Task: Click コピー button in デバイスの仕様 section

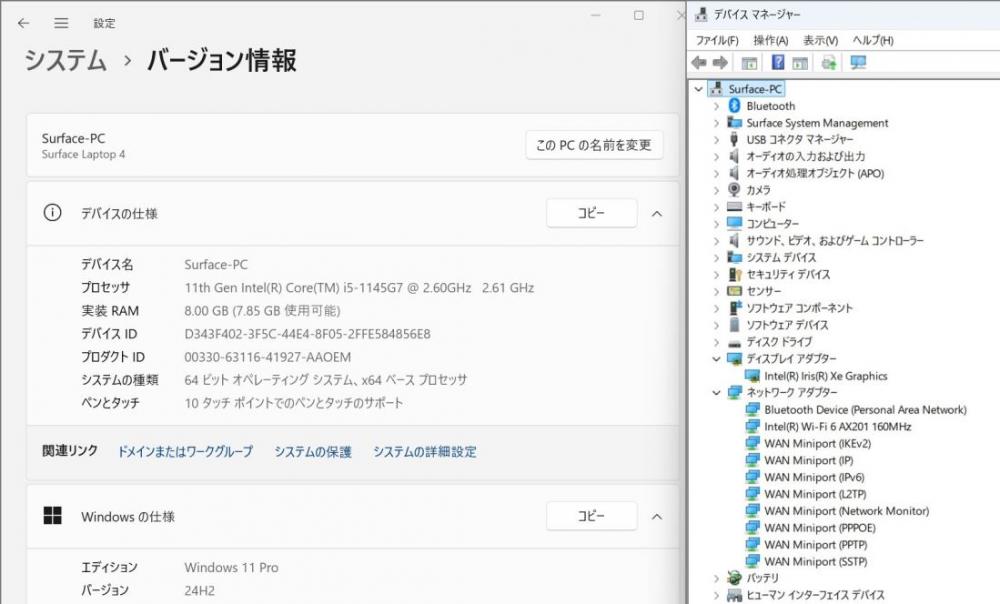Action: coord(591,212)
